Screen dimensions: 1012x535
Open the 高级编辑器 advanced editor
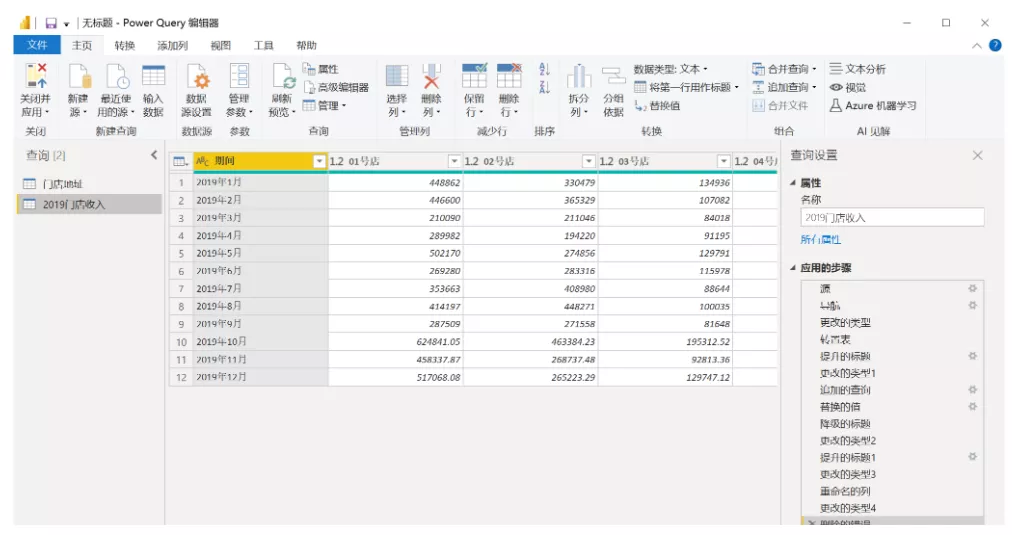336,87
